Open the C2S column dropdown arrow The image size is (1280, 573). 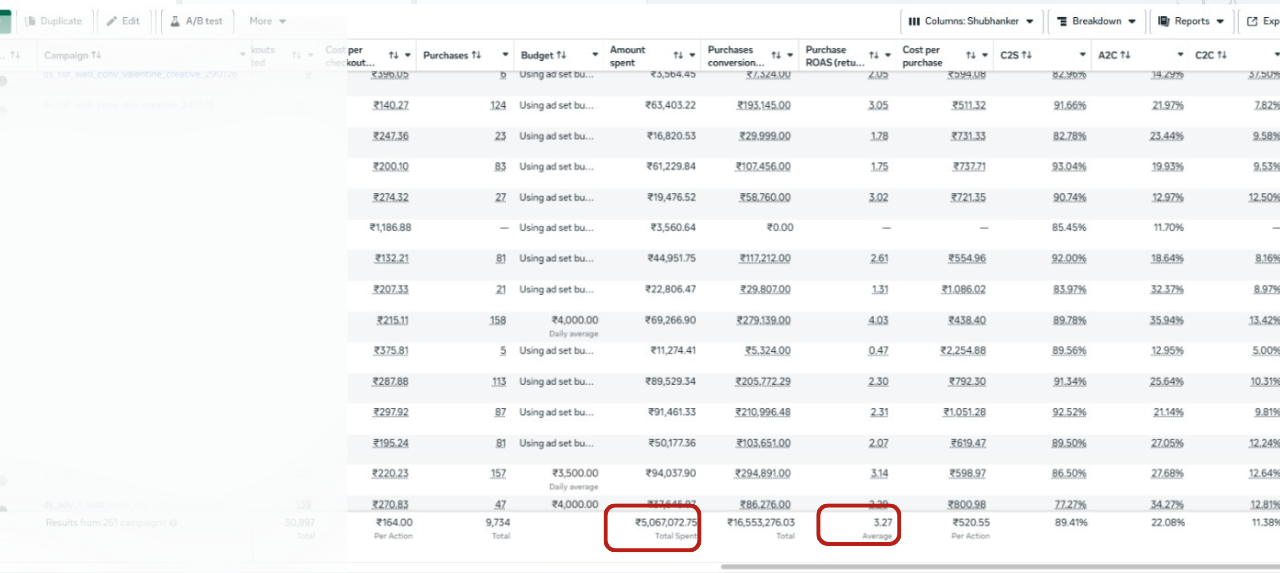pos(1083,56)
